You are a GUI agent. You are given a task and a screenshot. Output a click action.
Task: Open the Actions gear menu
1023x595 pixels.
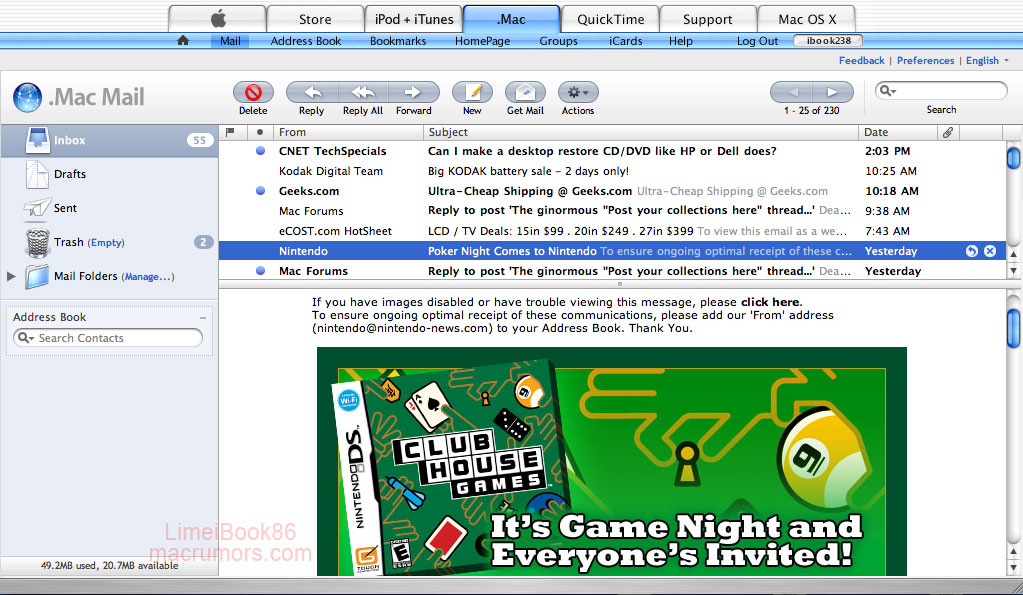(x=578, y=93)
